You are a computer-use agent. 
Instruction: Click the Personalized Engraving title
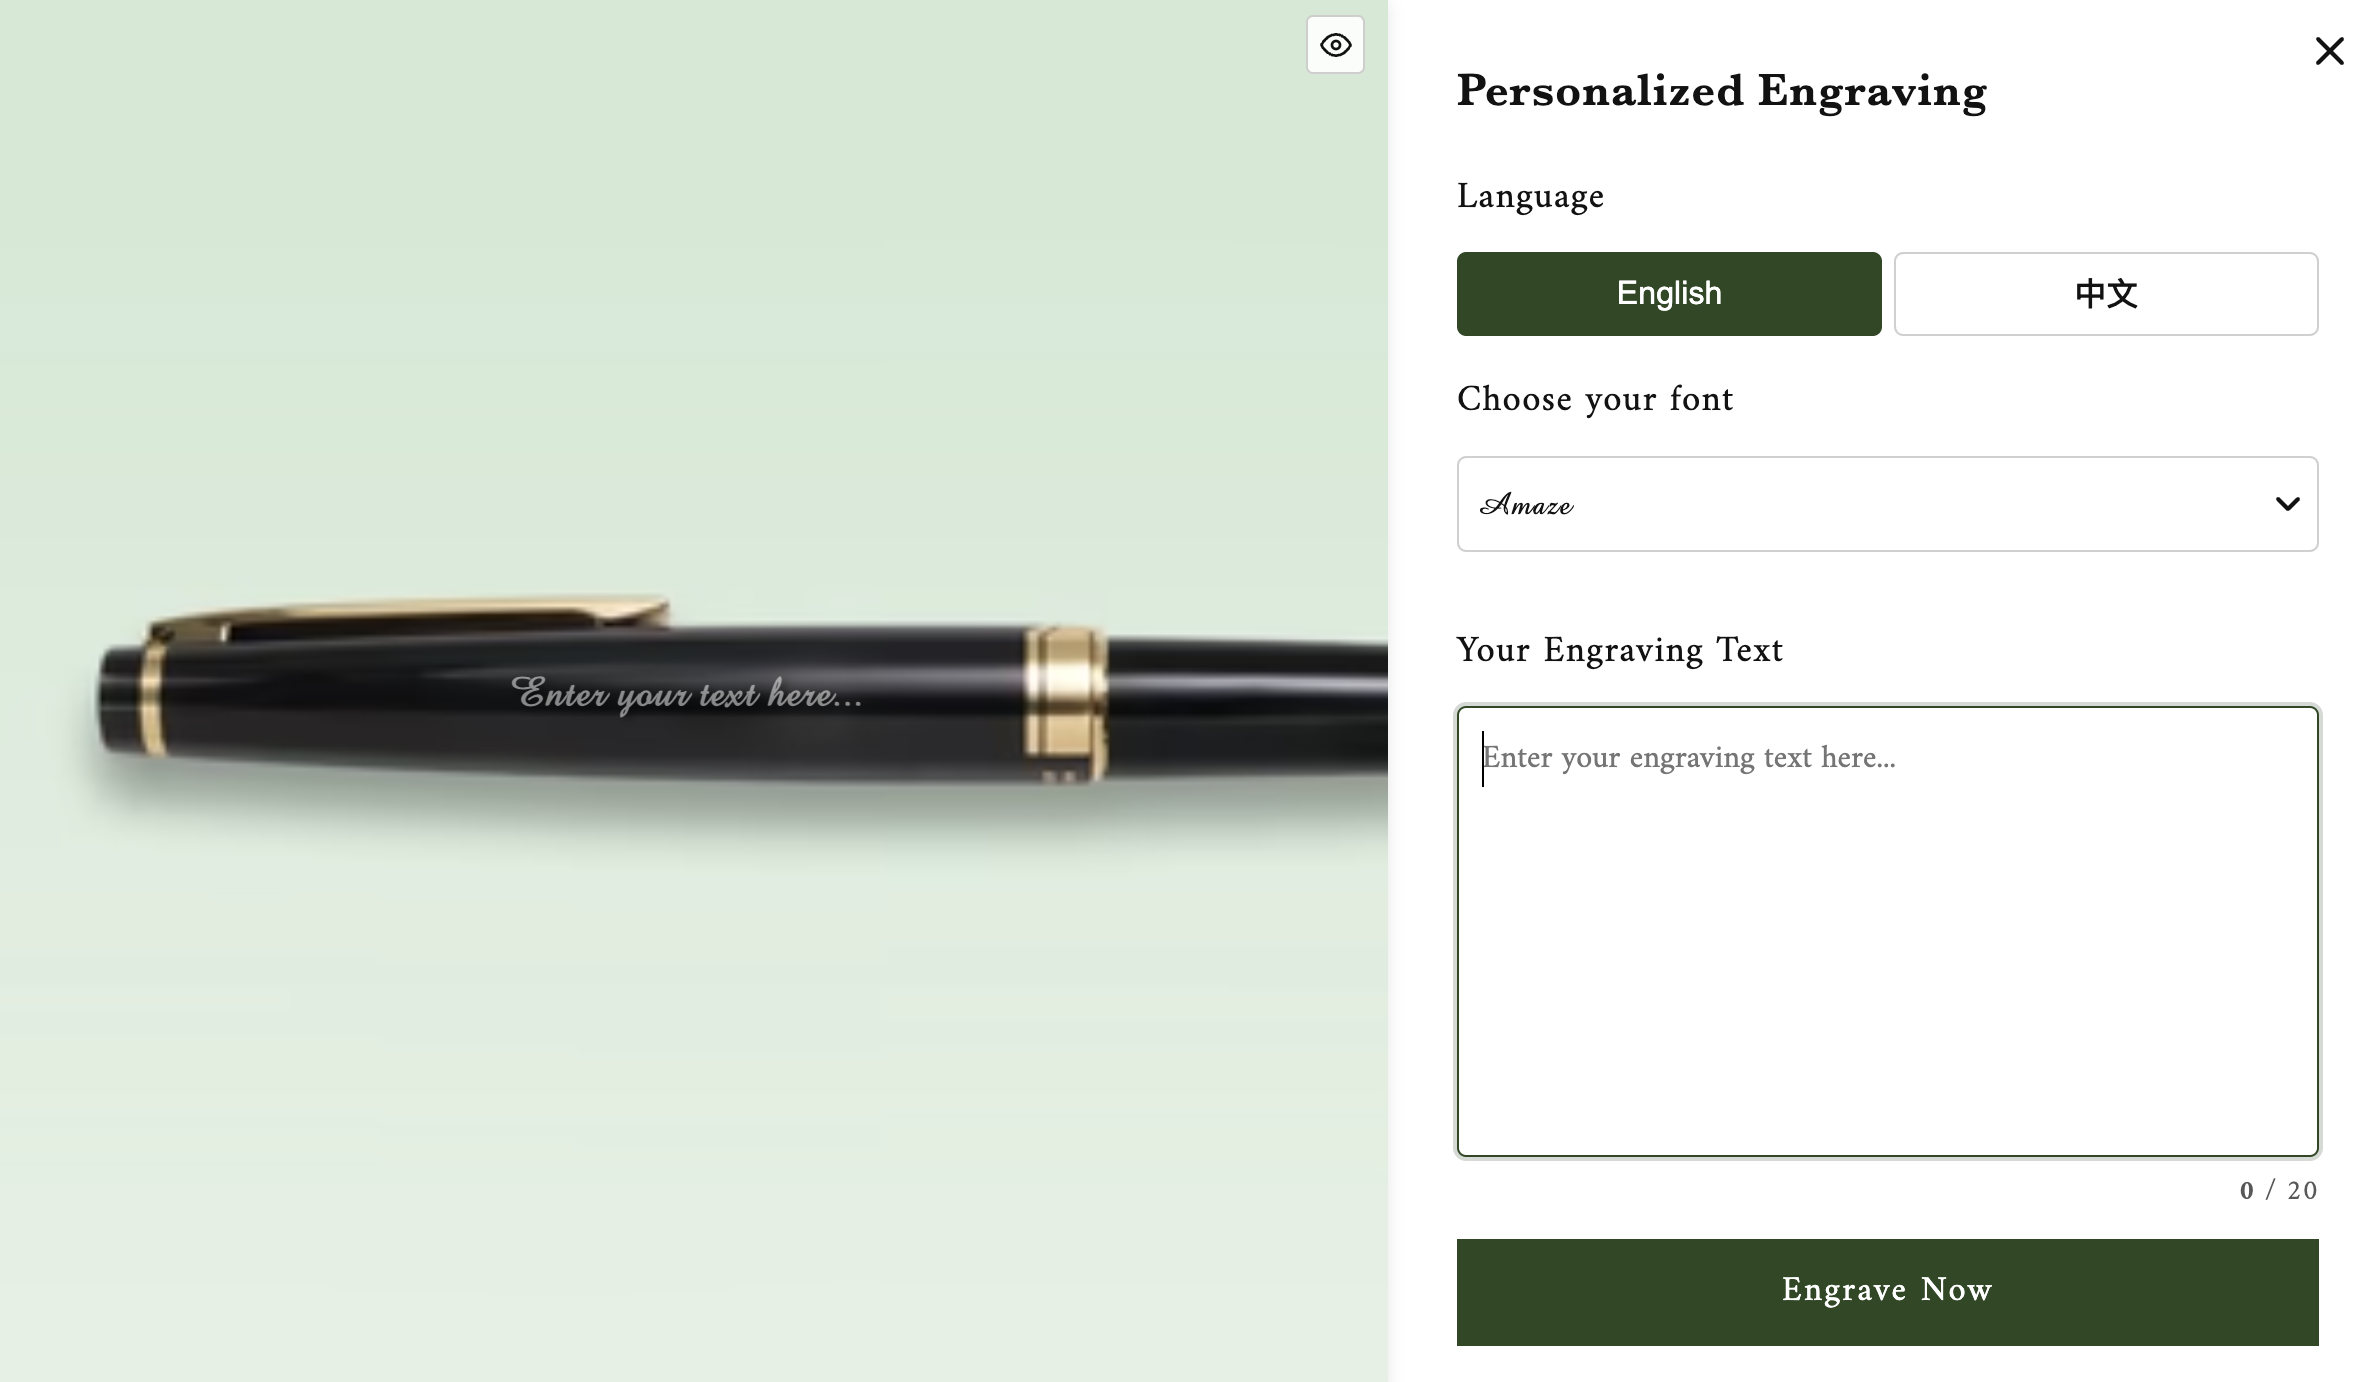tap(1720, 91)
